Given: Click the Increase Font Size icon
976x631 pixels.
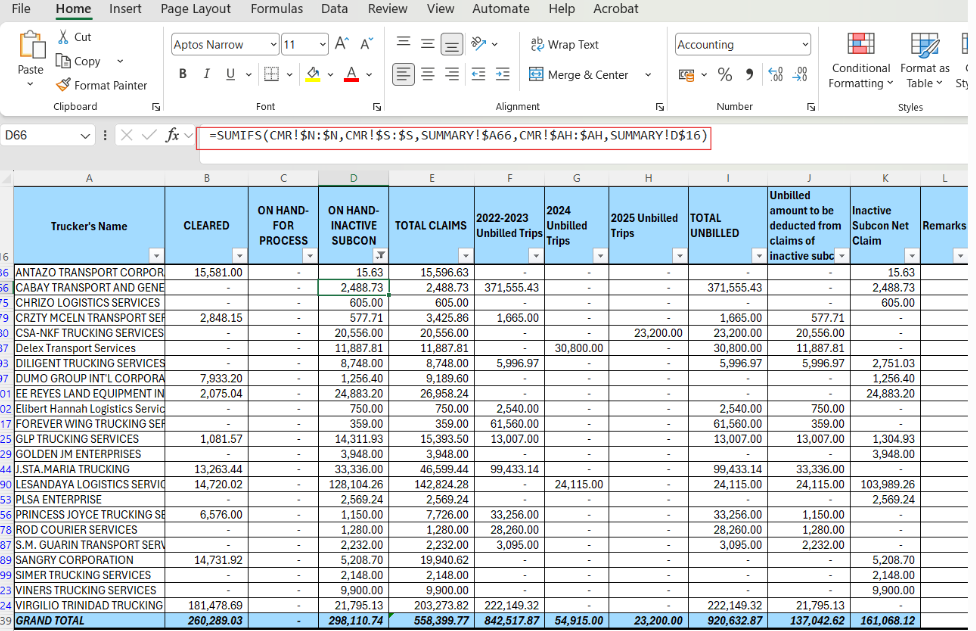Looking at the screenshot, I should click(342, 44).
